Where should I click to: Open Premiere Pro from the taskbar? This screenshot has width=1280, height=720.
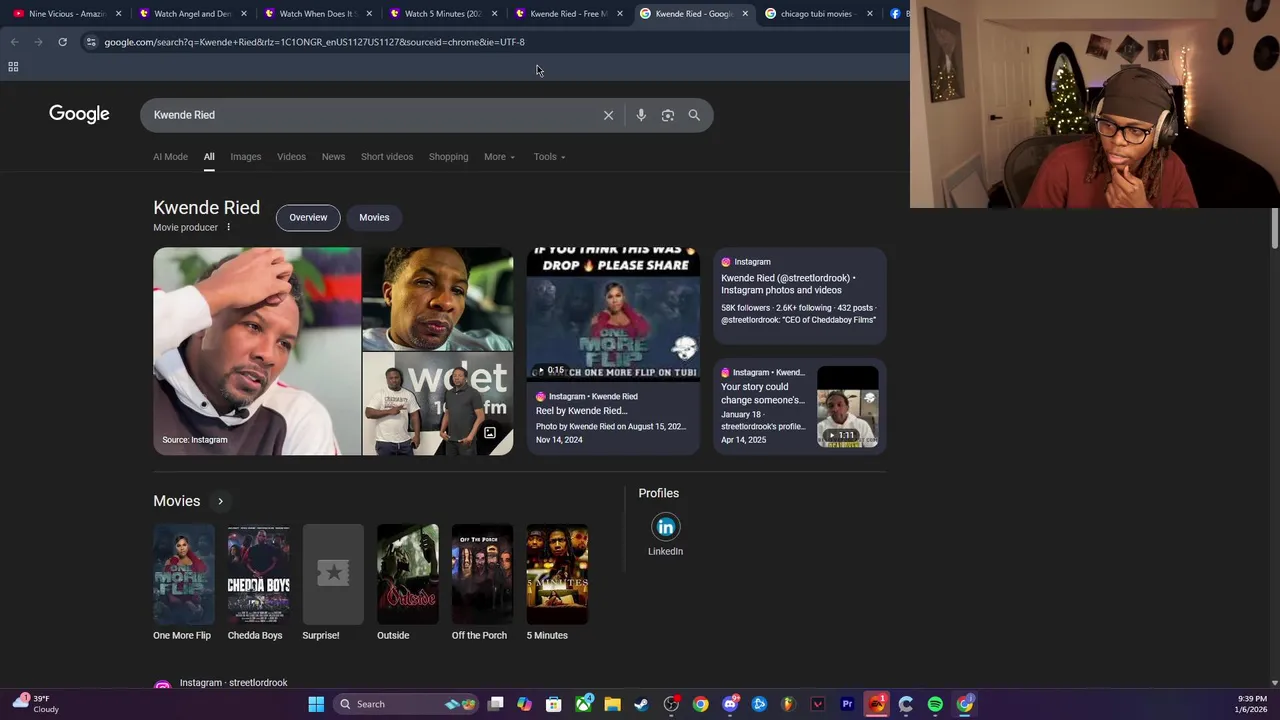(847, 704)
